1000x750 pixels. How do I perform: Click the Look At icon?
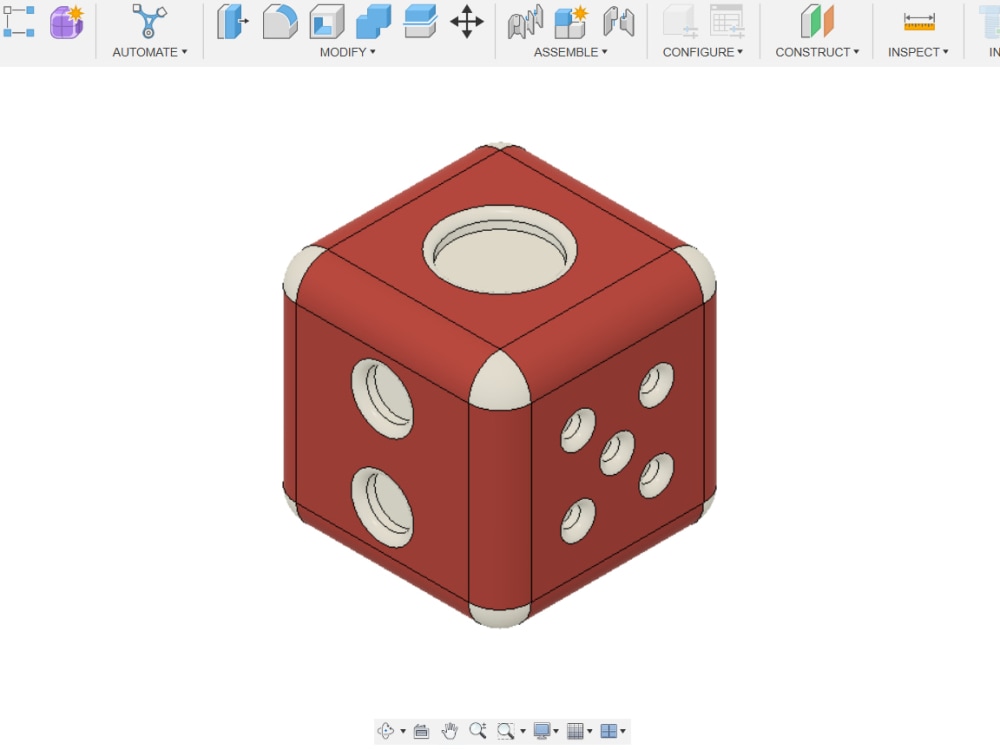tap(421, 731)
